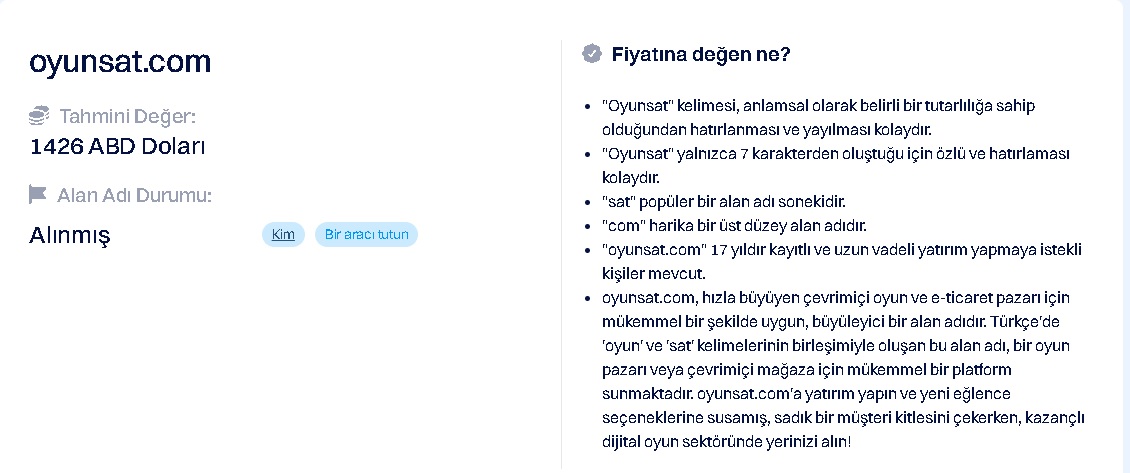
Task: Click the vertical divider between panels
Action: pyautogui.click(x=561, y=254)
